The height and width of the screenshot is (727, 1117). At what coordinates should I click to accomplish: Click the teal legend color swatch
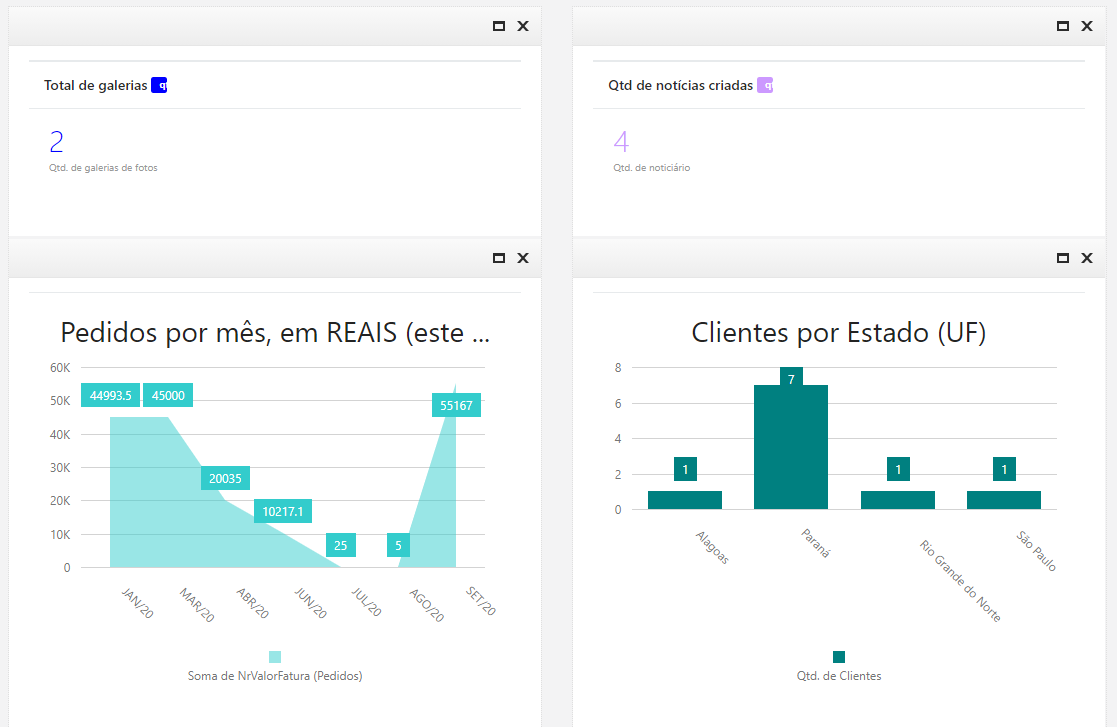[837, 658]
